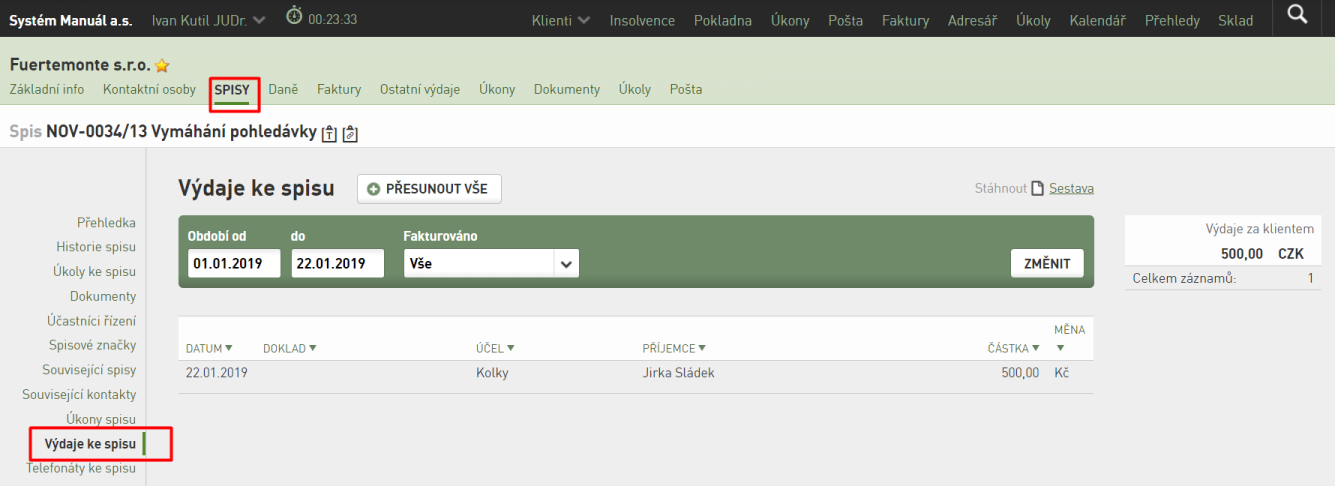Open Insolvence in top menu
1335x486 pixels.
pos(642,20)
